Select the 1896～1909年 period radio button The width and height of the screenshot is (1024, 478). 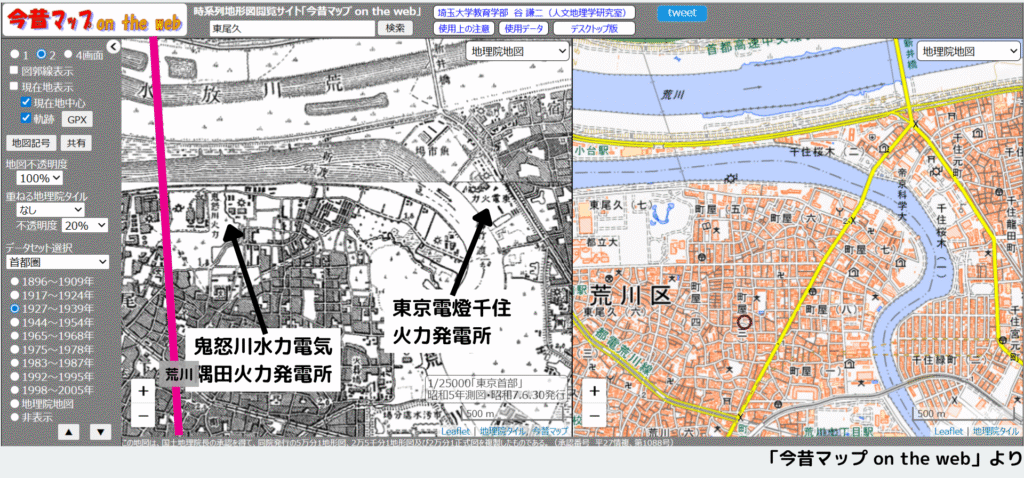click(x=14, y=282)
